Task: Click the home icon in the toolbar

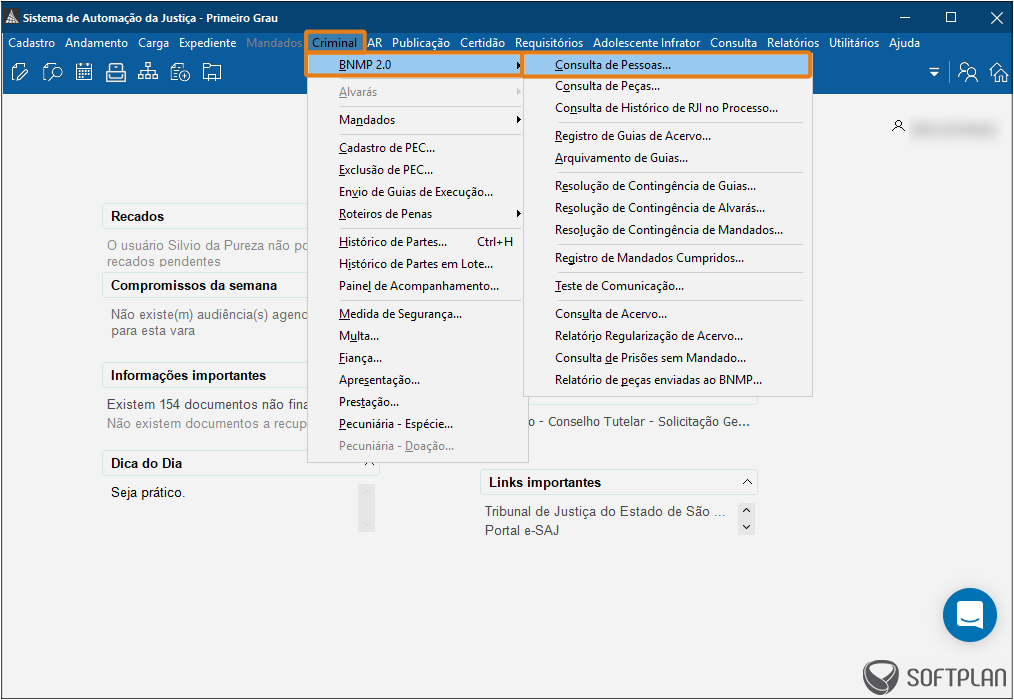Action: (x=999, y=72)
